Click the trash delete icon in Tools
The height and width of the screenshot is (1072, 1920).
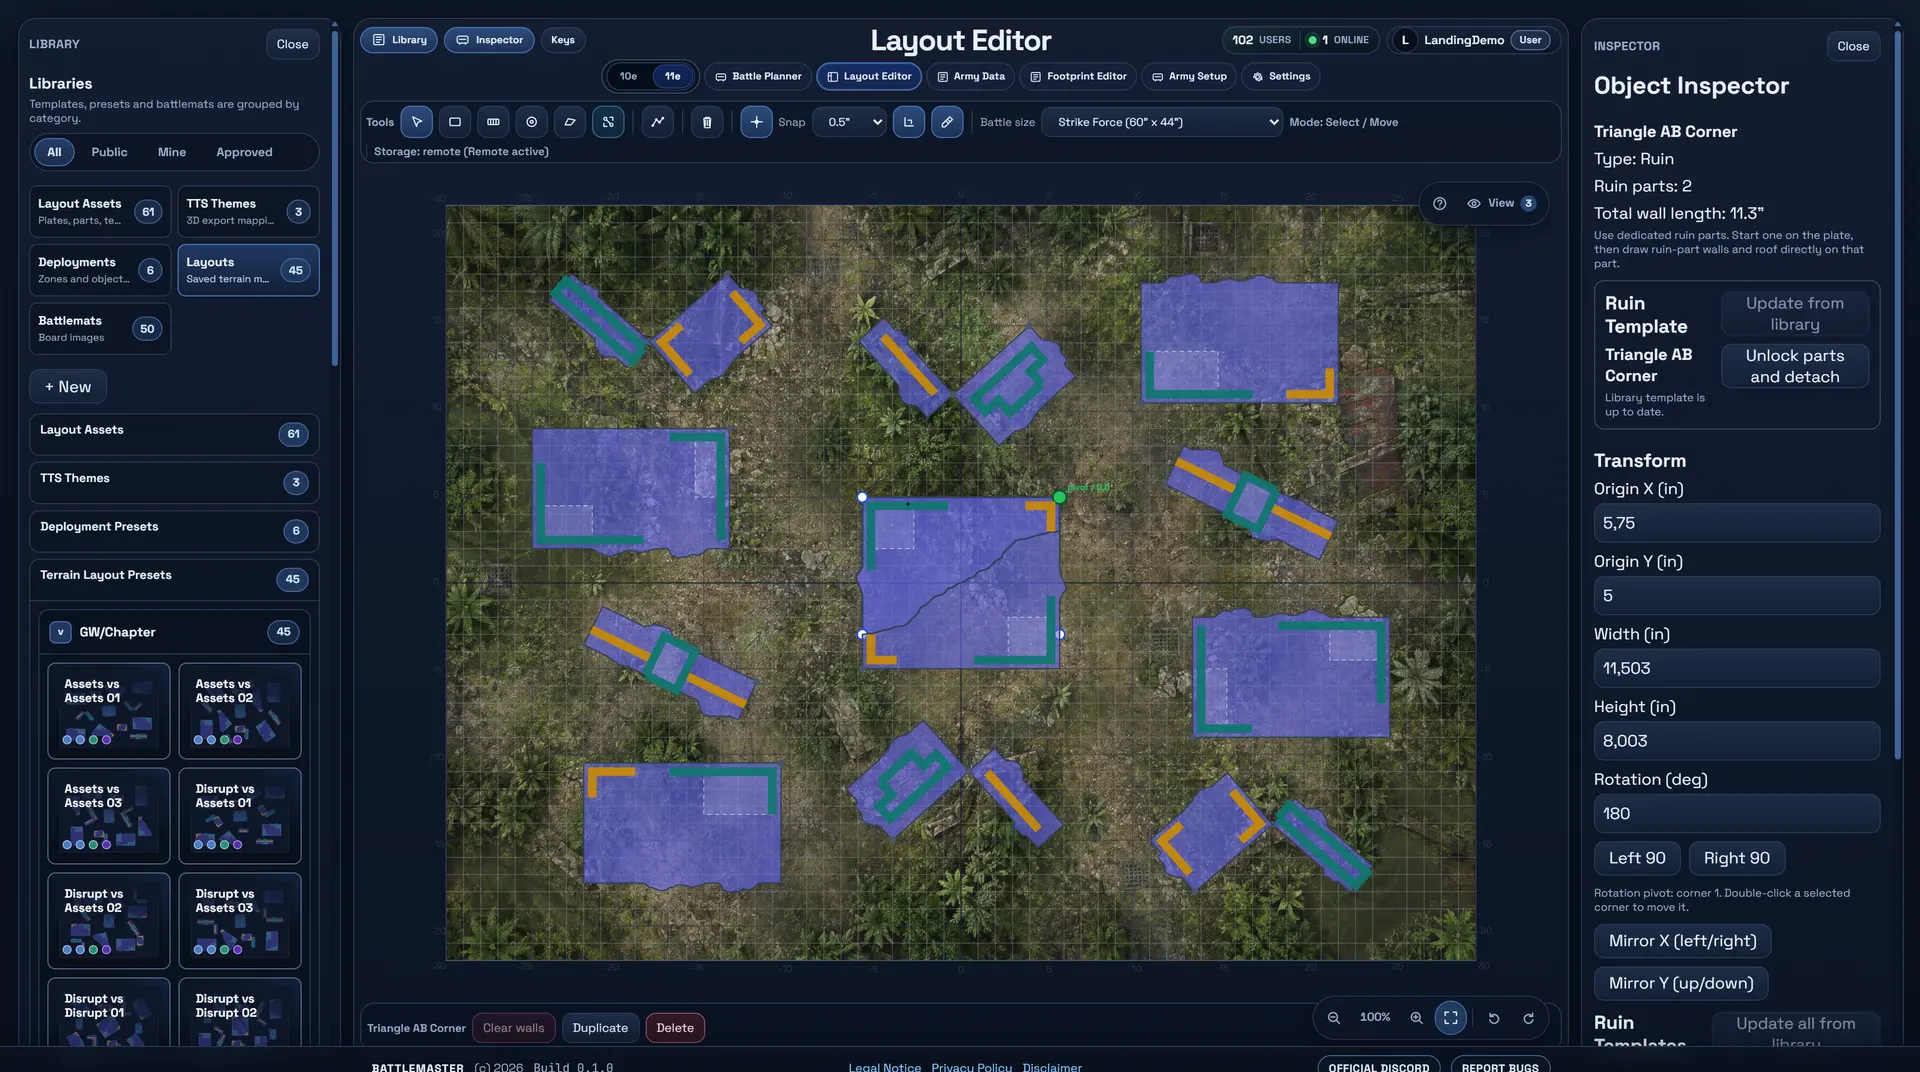click(x=707, y=122)
